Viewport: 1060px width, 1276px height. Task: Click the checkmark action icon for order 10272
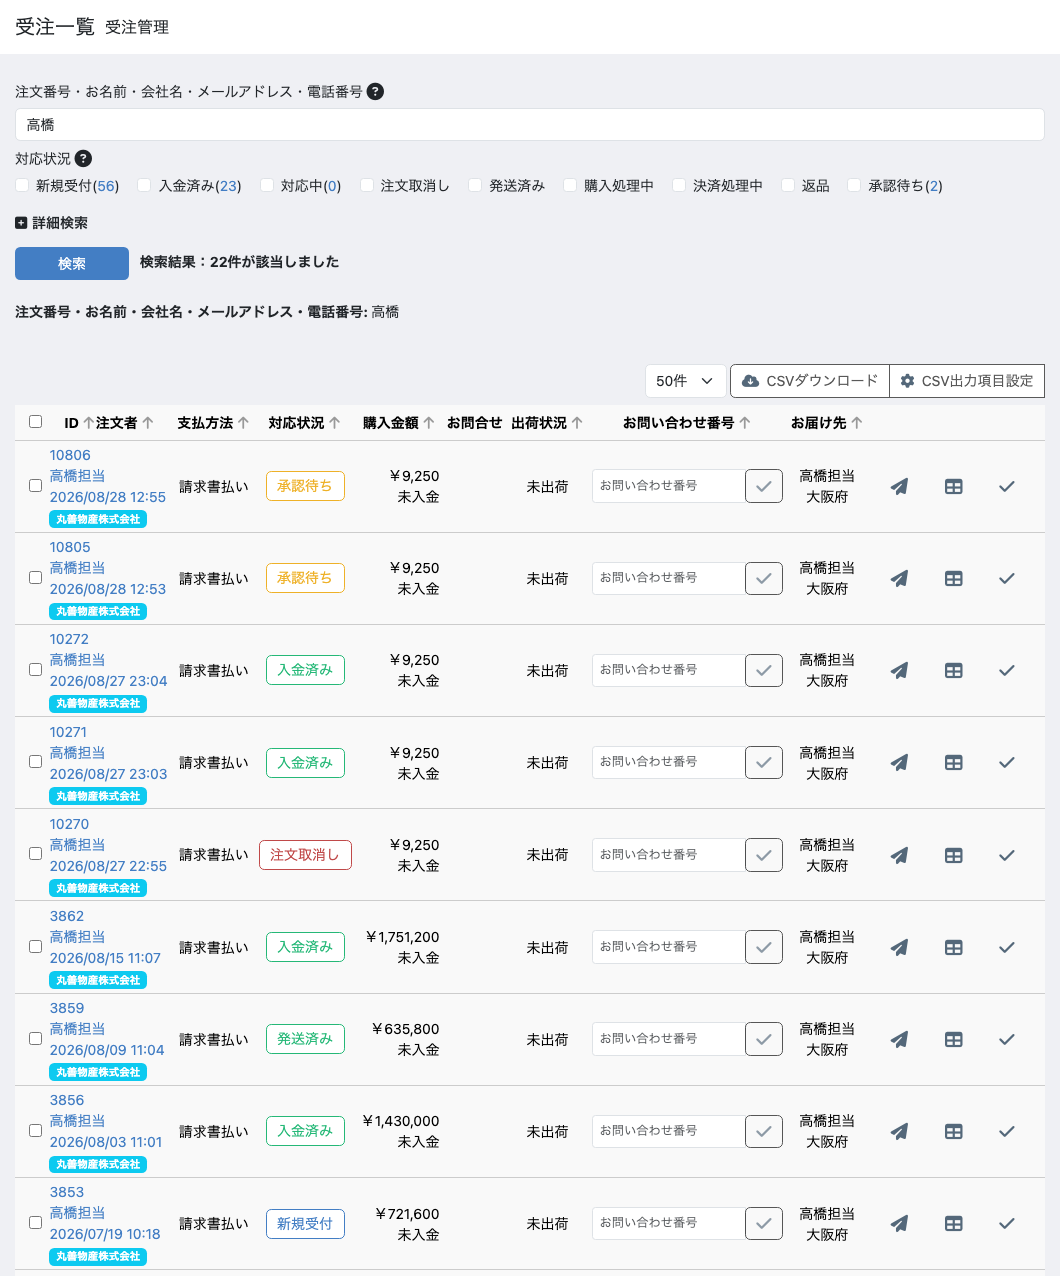1007,670
